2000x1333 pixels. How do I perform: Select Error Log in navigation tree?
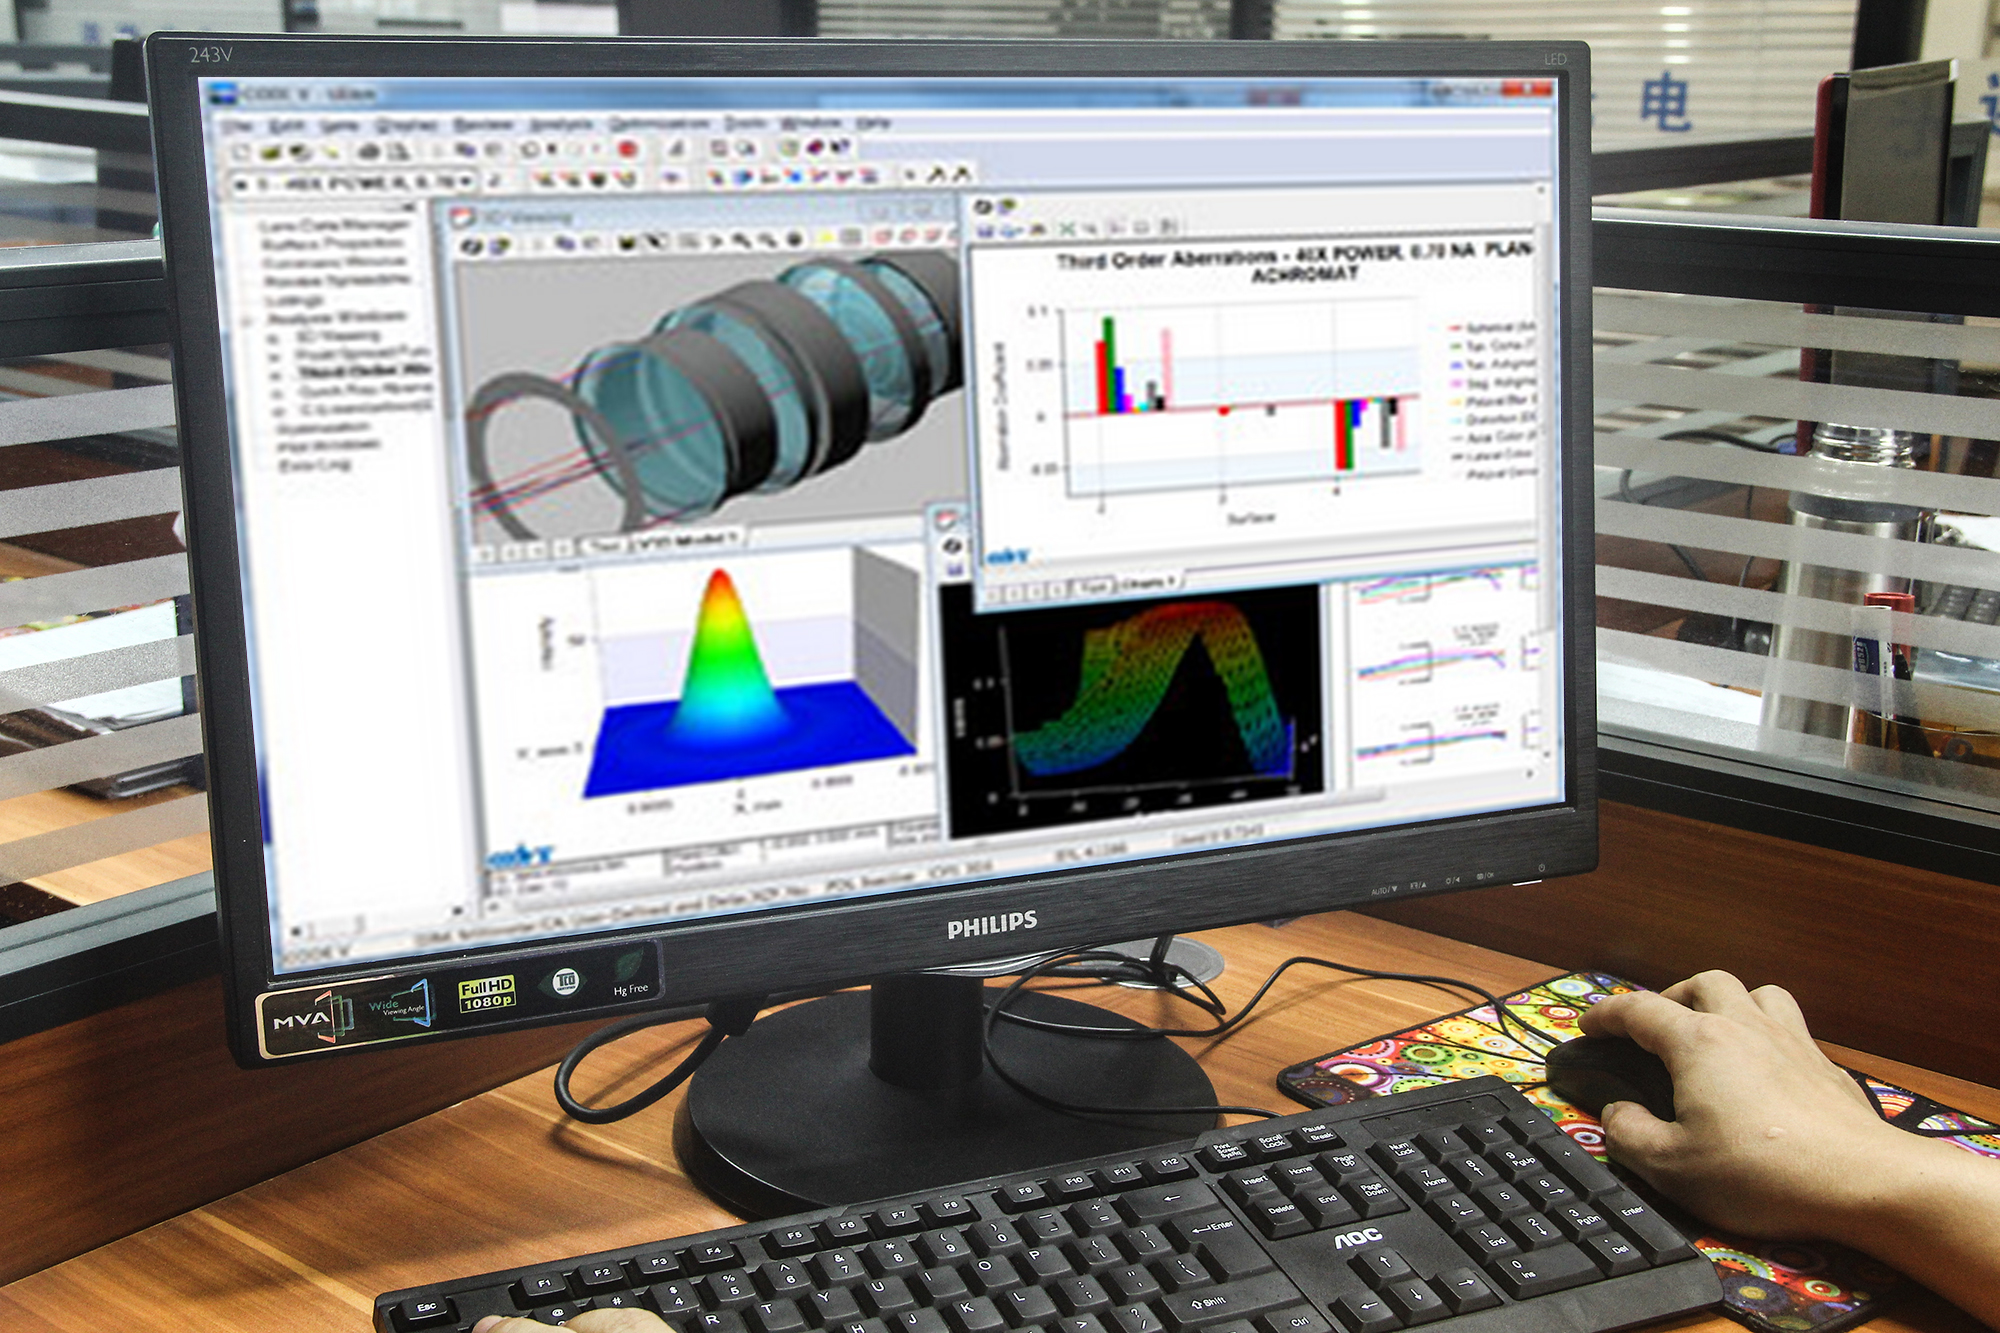[315, 464]
